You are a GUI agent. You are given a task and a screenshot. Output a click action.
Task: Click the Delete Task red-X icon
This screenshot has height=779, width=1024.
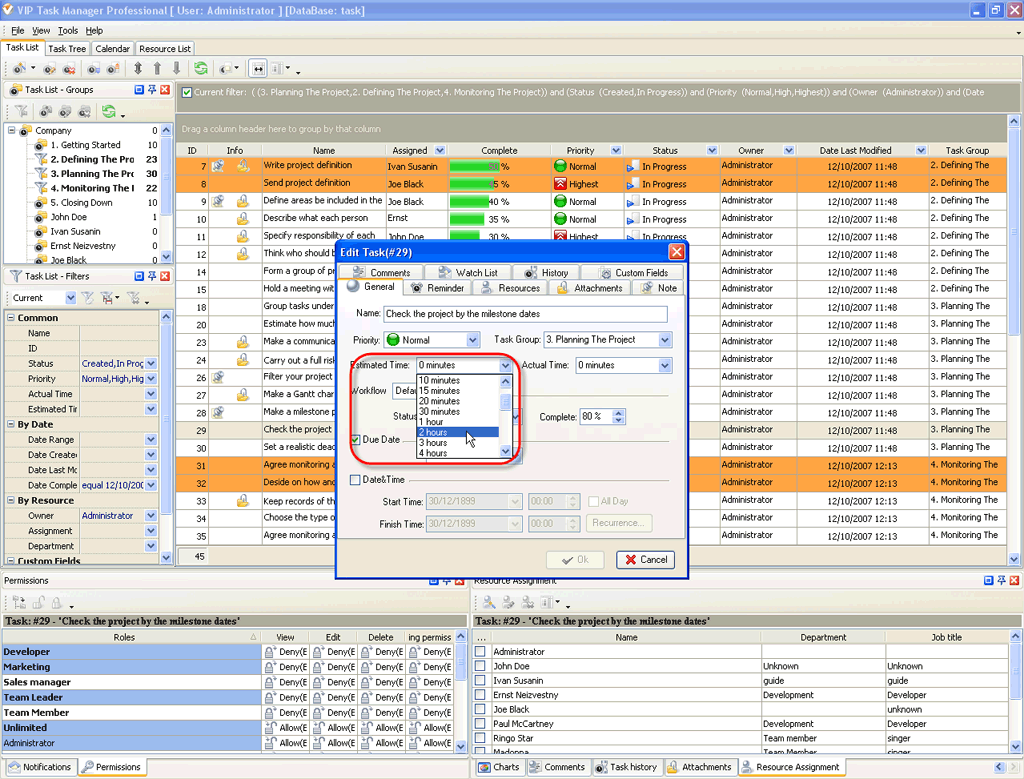[69, 69]
